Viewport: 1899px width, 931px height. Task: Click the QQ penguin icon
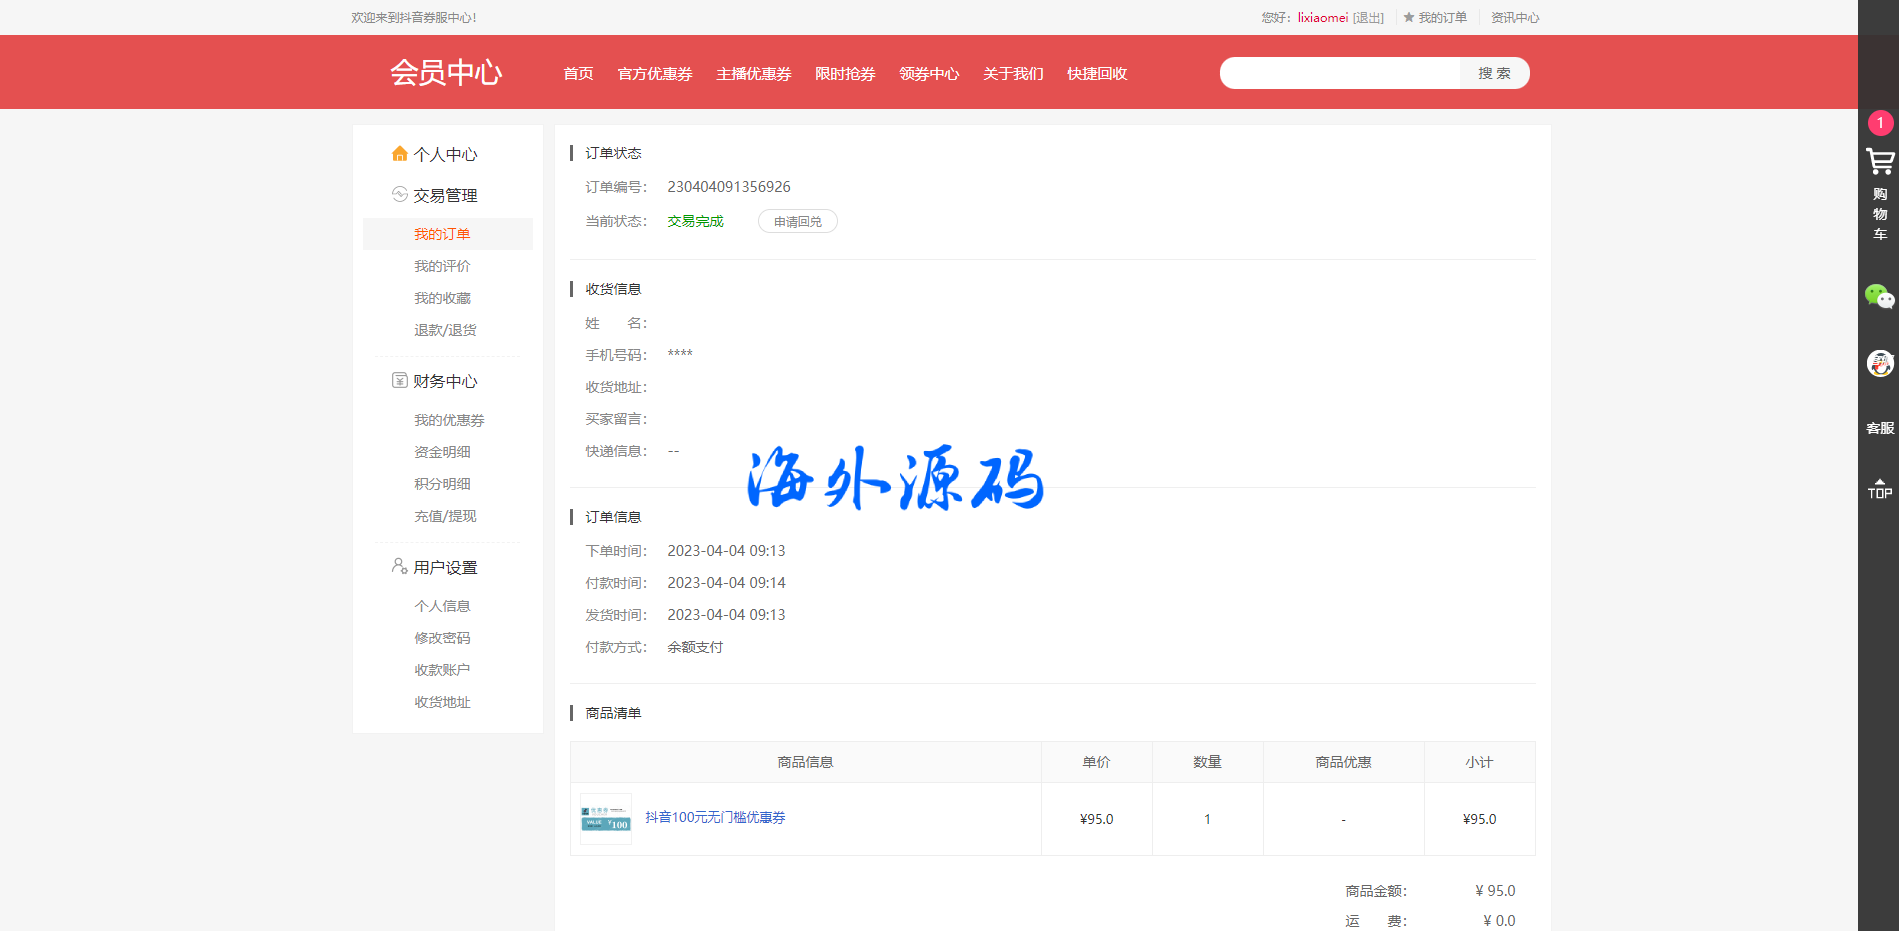coord(1879,363)
